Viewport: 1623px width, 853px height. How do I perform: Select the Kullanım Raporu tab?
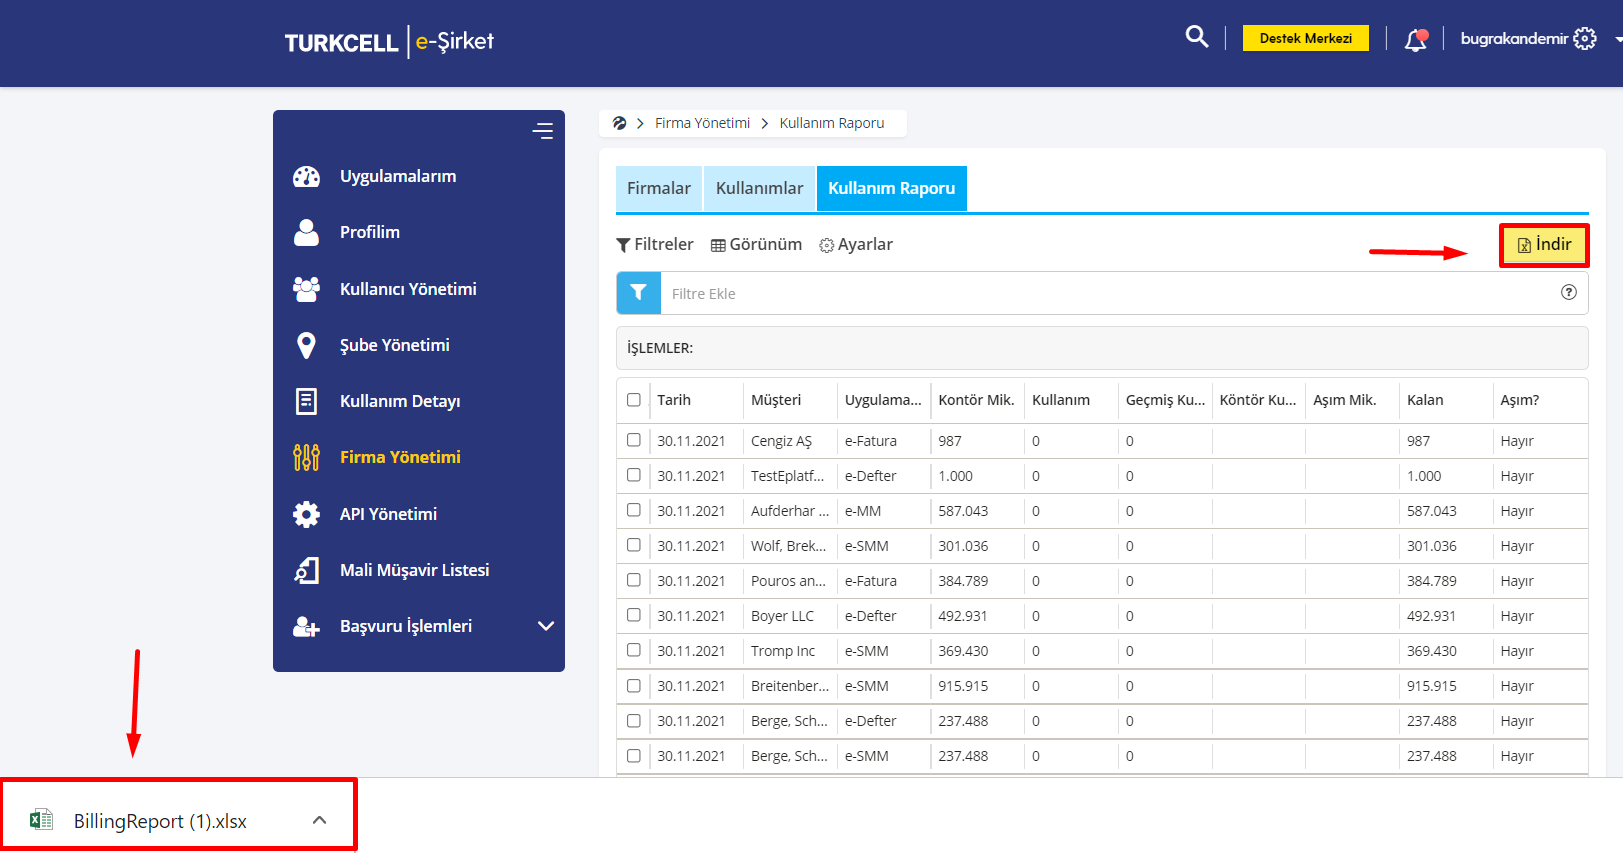pos(892,188)
